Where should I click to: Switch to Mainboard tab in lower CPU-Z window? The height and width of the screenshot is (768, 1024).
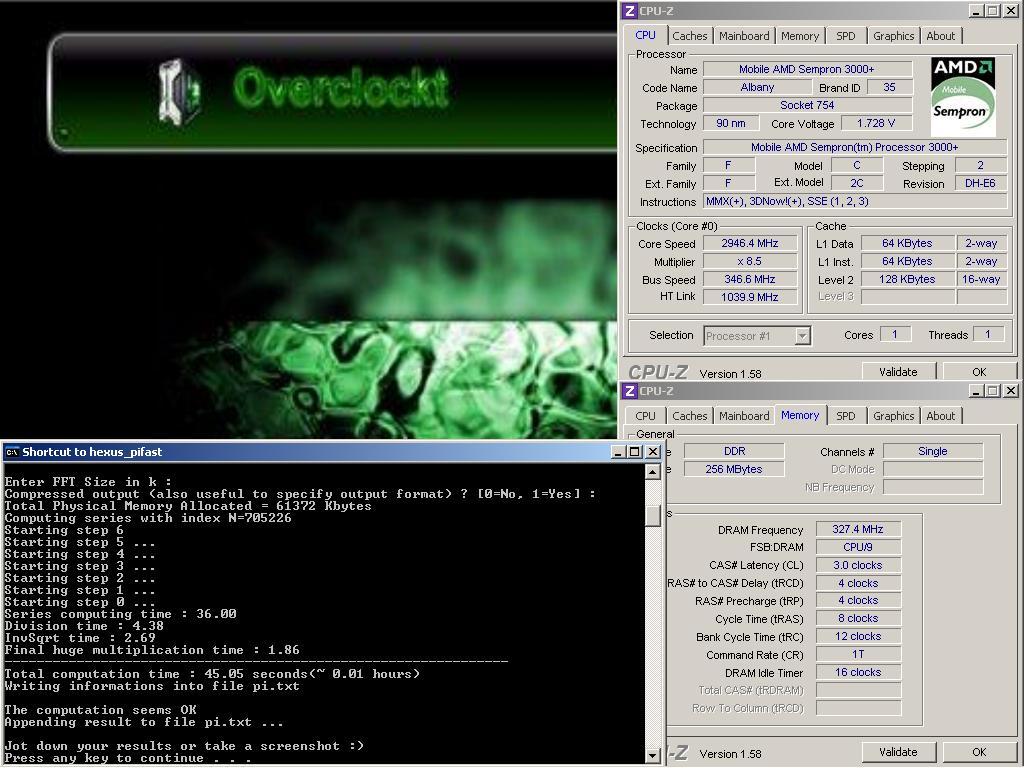click(x=744, y=416)
